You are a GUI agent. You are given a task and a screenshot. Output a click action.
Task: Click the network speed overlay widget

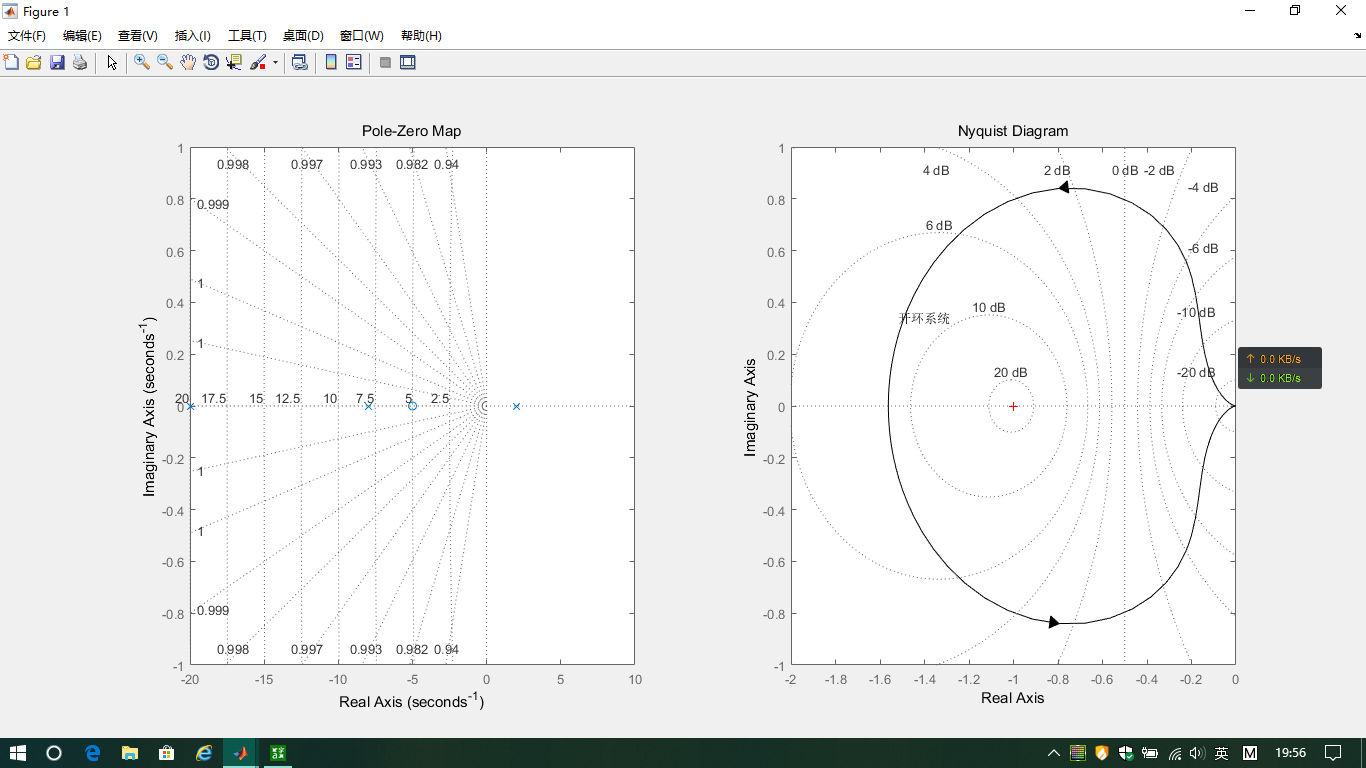(1280, 368)
